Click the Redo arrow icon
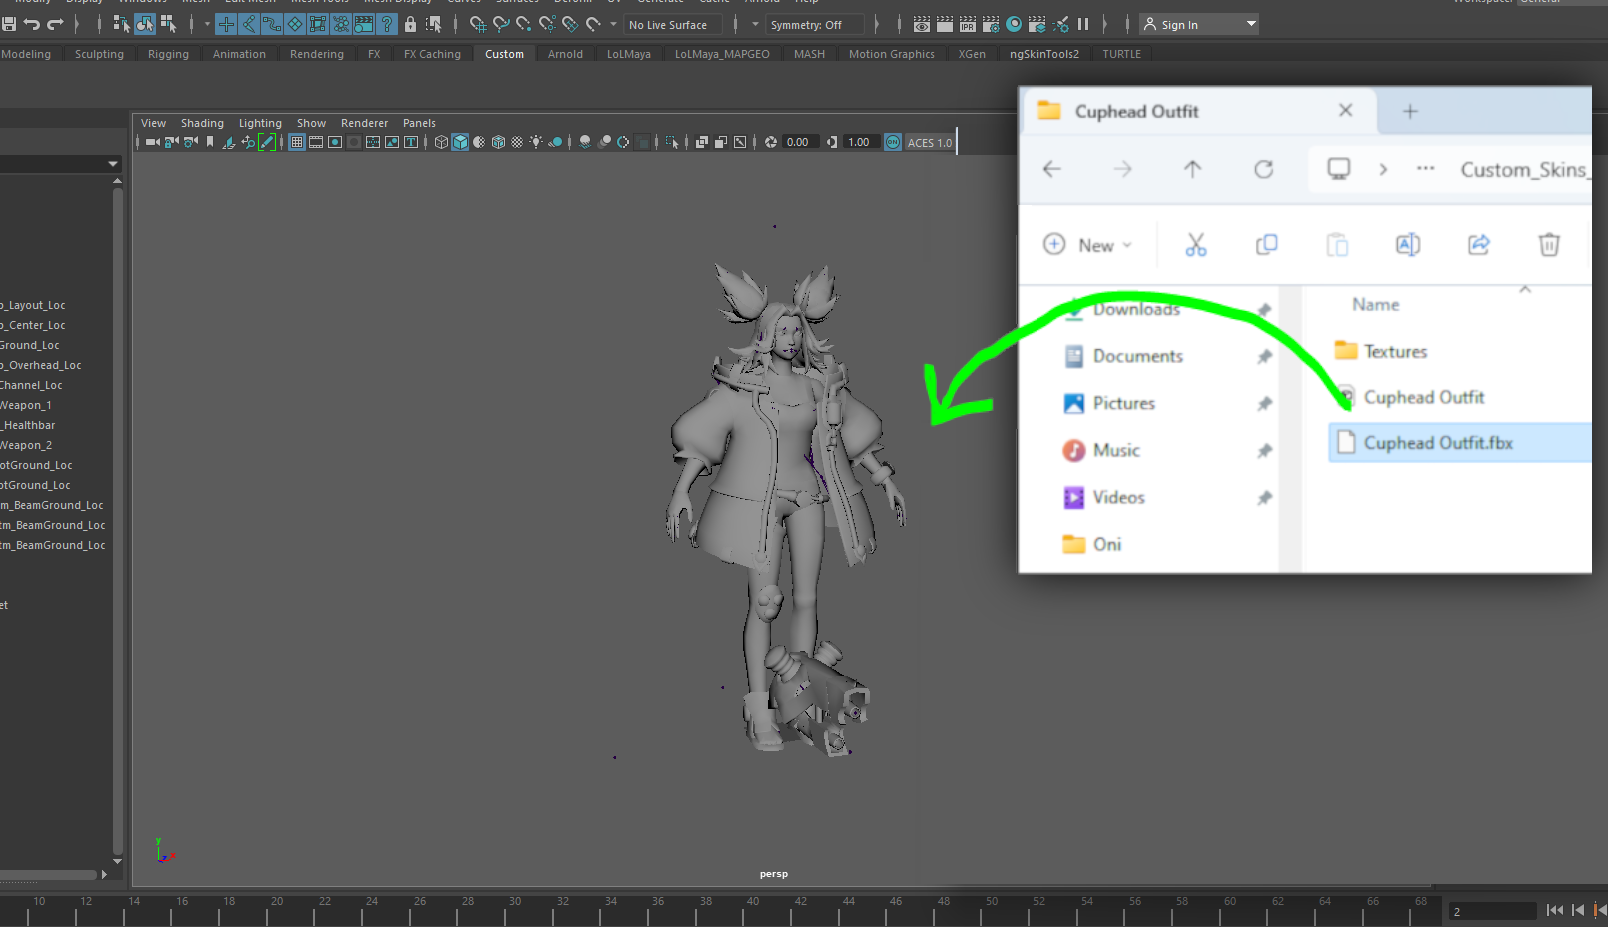Screen dimensions: 1608x927 point(55,24)
